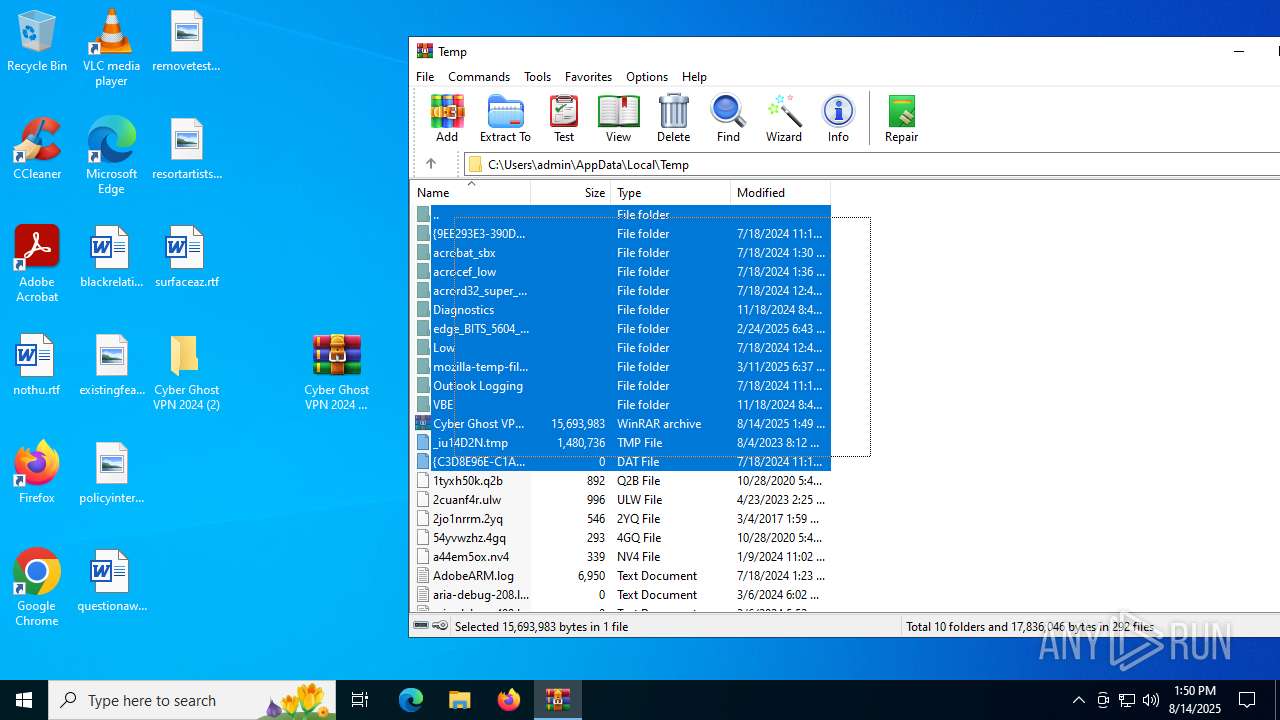
Task: Open the volume control in tray
Action: tap(1151, 700)
